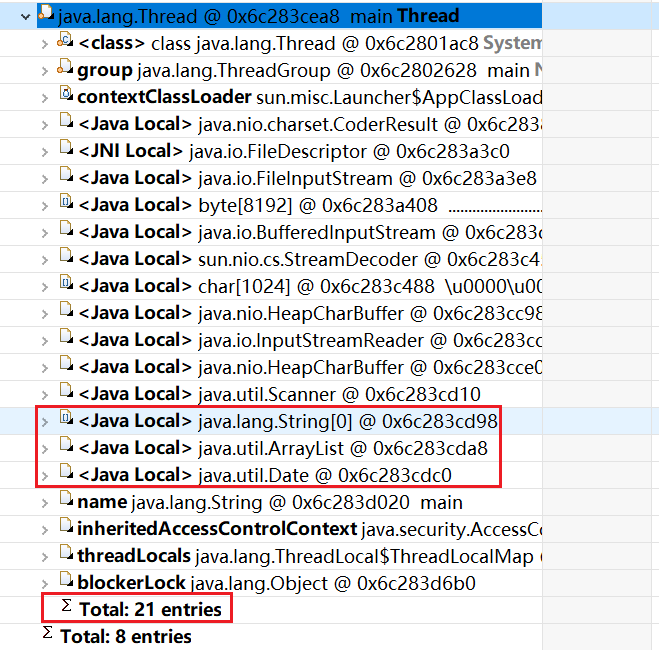659x650 pixels.
Task: Click the ThreadGroup object icon
Action: tap(65, 66)
